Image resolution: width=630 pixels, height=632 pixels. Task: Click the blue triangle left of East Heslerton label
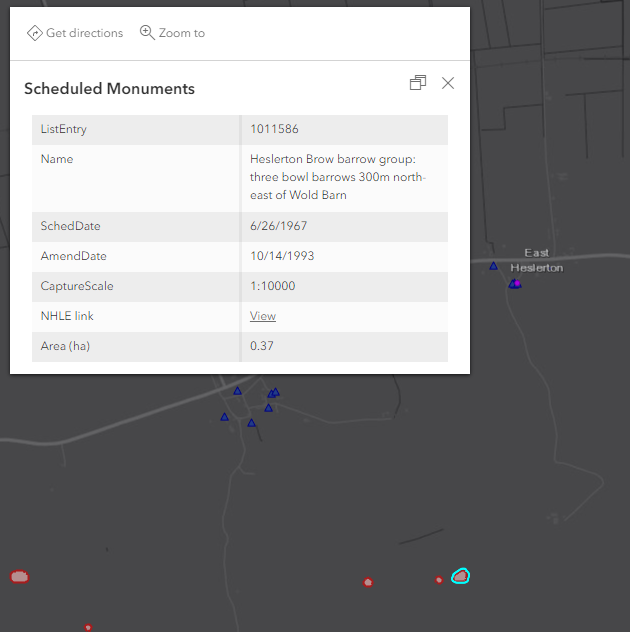tap(493, 266)
